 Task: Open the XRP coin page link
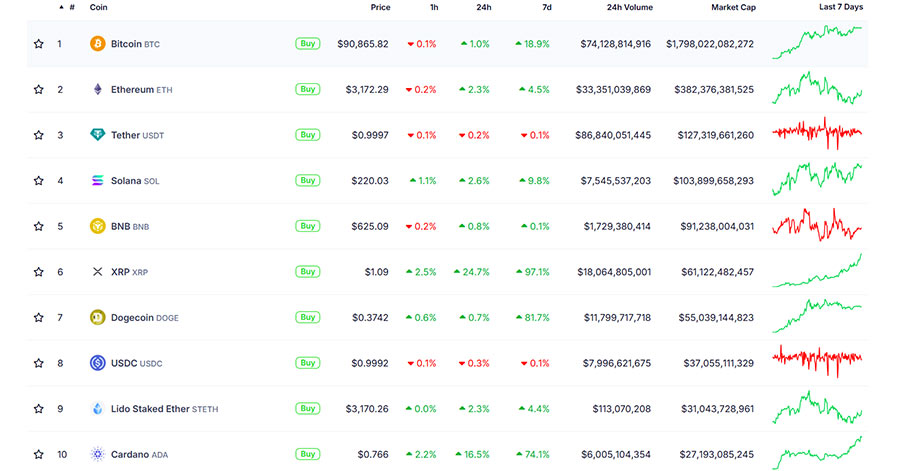coord(129,272)
